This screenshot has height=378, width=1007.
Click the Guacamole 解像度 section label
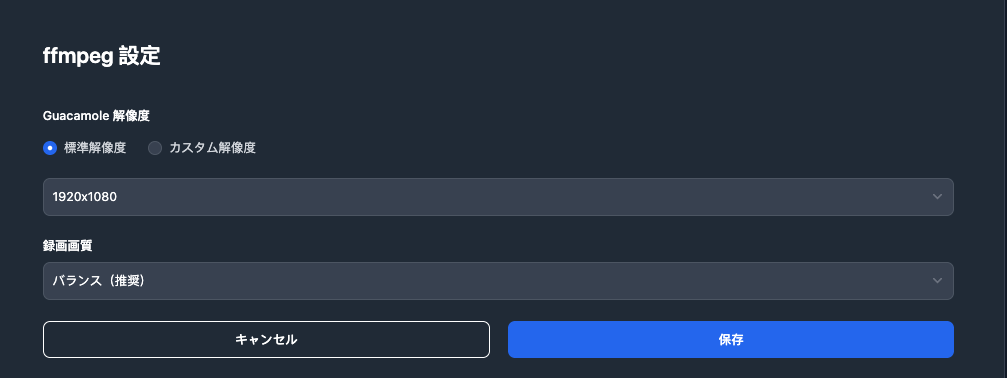pyautogui.click(x=96, y=116)
